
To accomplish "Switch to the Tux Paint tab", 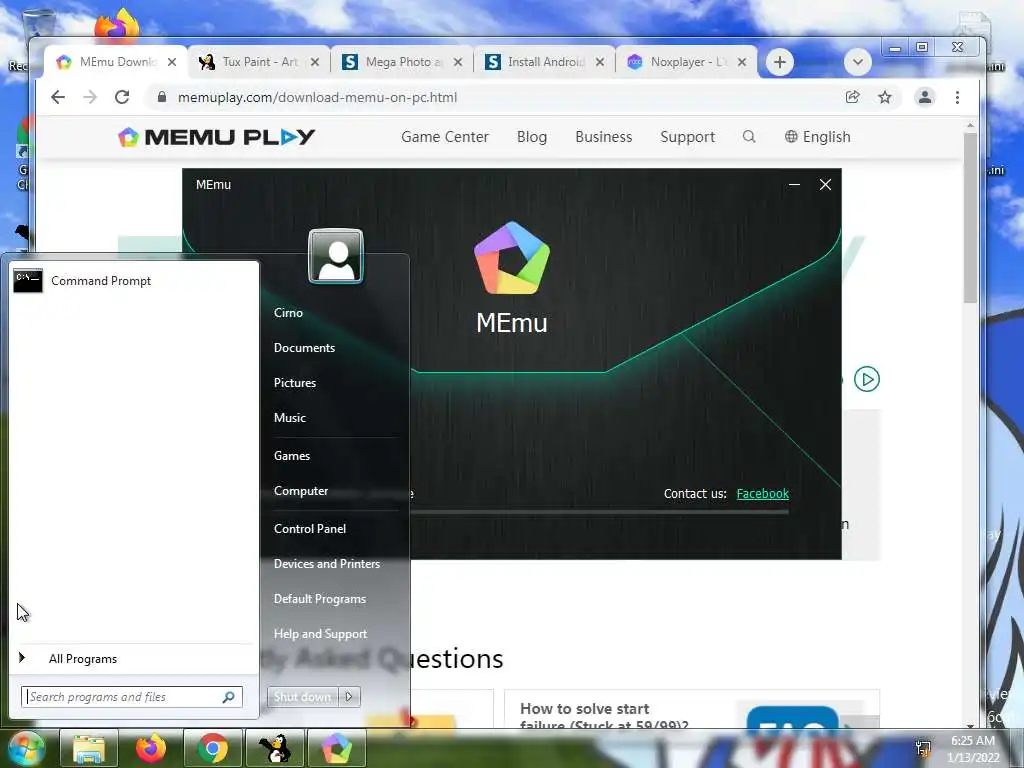I will click(259, 62).
